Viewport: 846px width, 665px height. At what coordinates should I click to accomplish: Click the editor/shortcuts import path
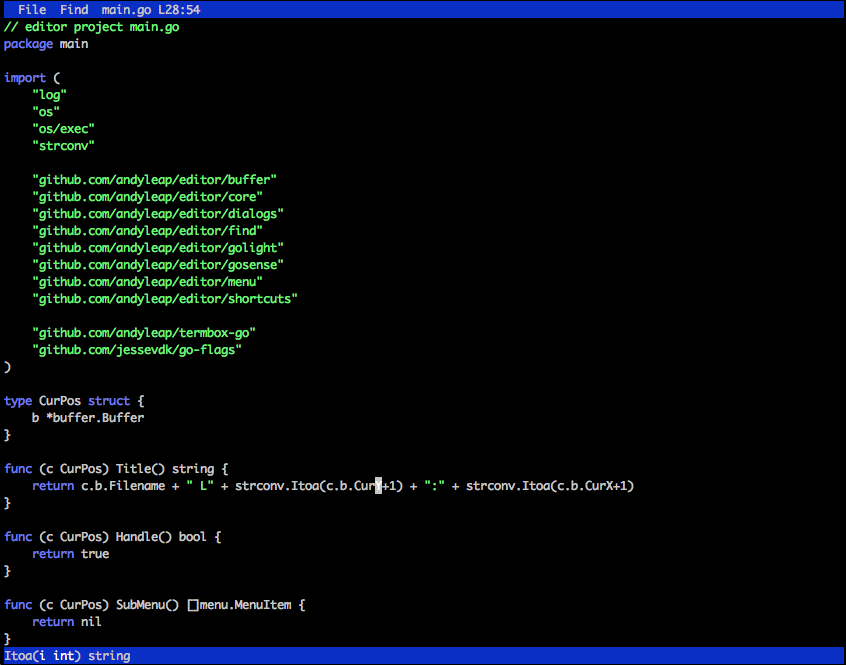165,299
